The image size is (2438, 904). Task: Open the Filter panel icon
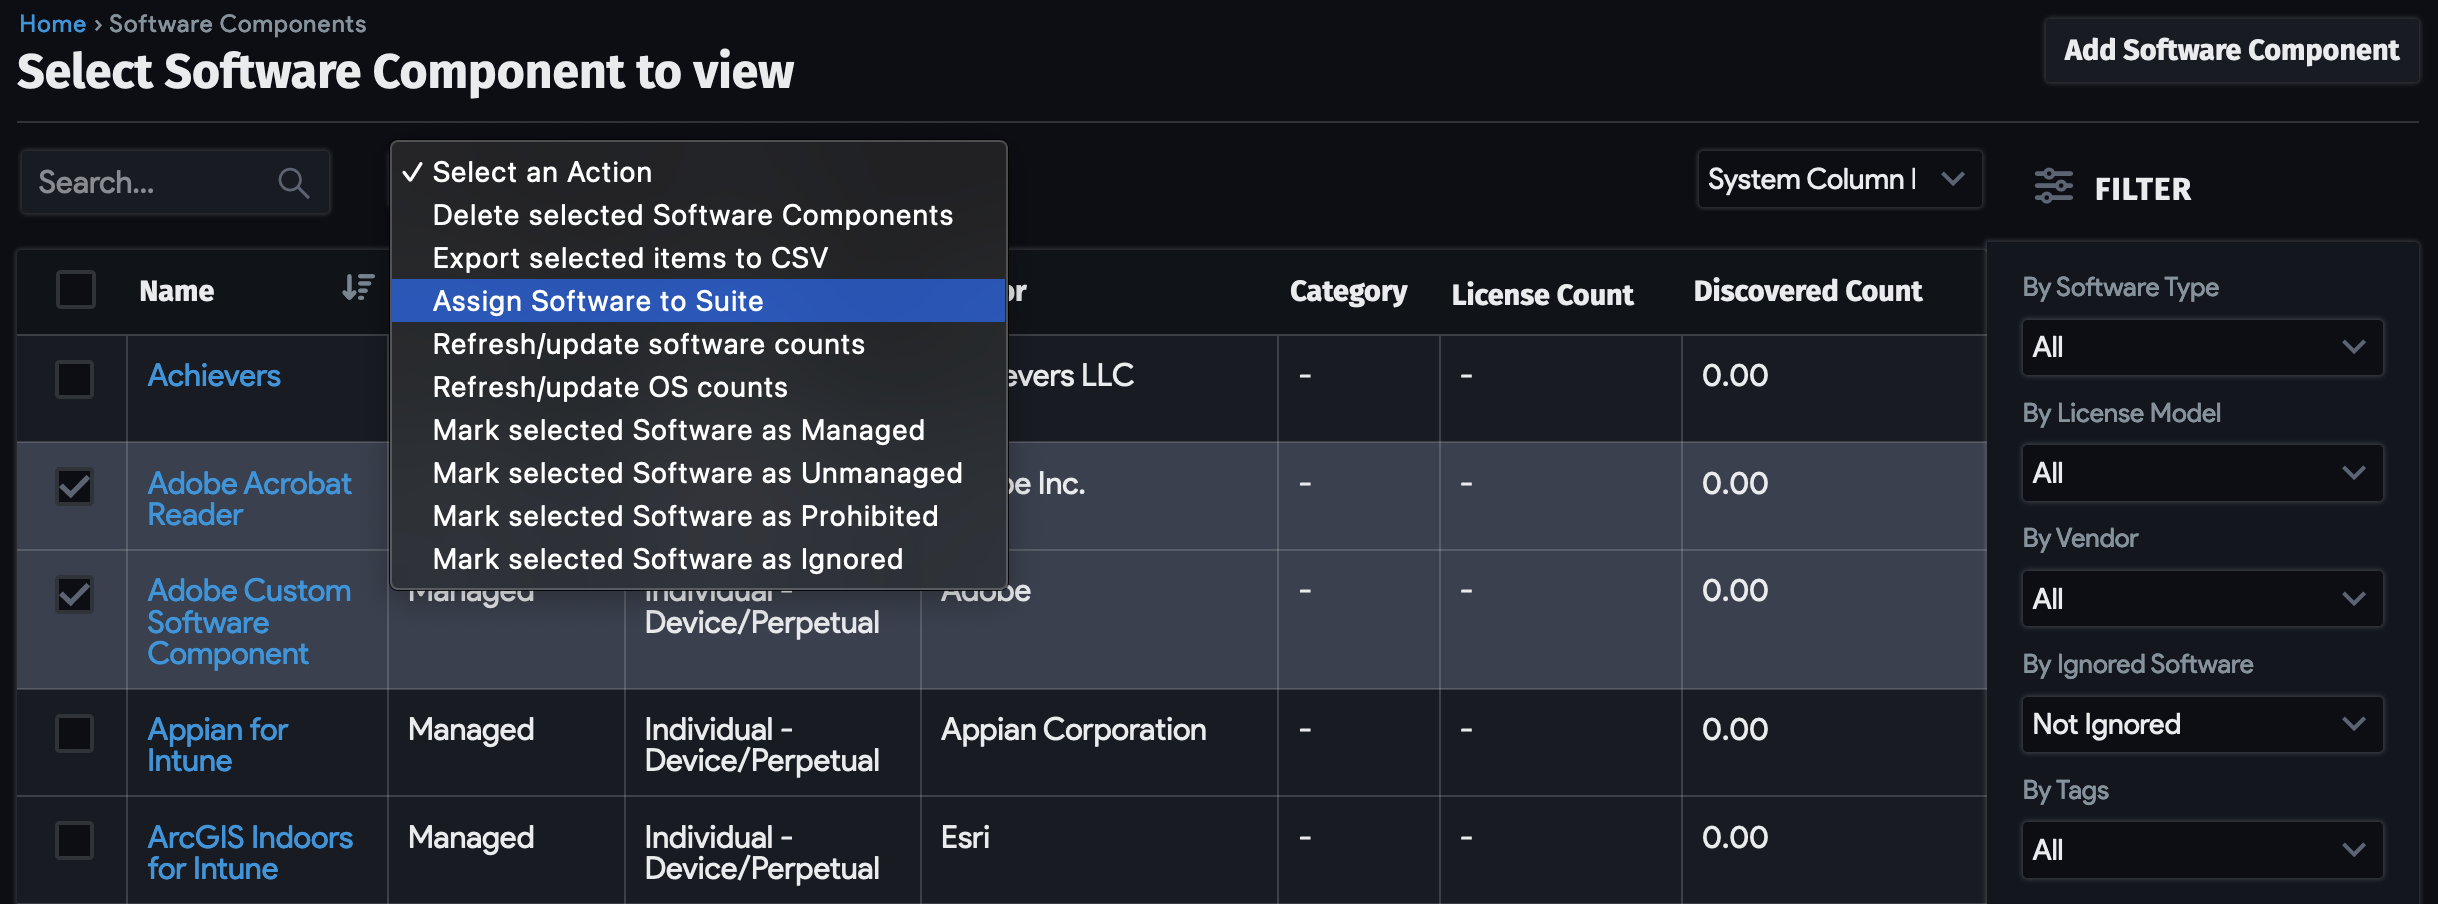click(x=2054, y=186)
